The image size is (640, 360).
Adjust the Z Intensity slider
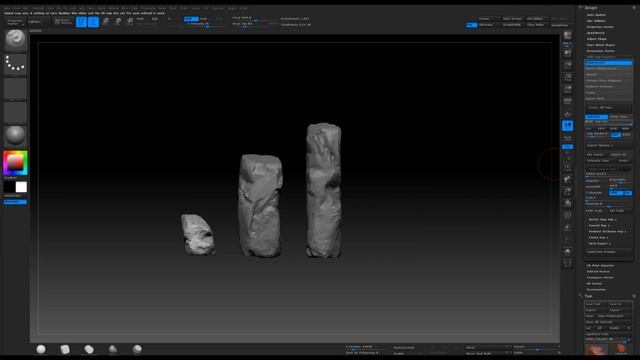click(204, 24)
